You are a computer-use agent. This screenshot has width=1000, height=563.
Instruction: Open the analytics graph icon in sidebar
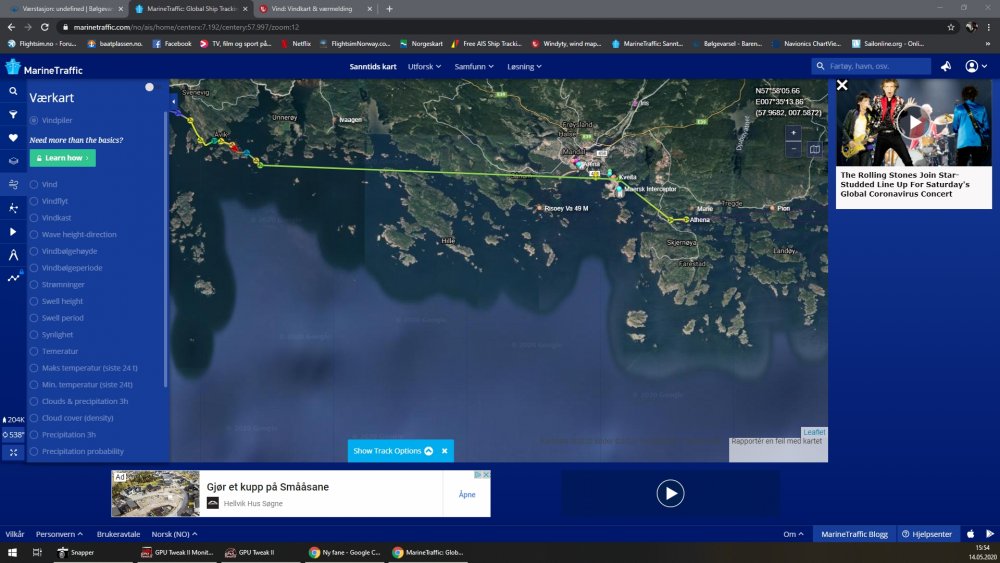point(13,278)
